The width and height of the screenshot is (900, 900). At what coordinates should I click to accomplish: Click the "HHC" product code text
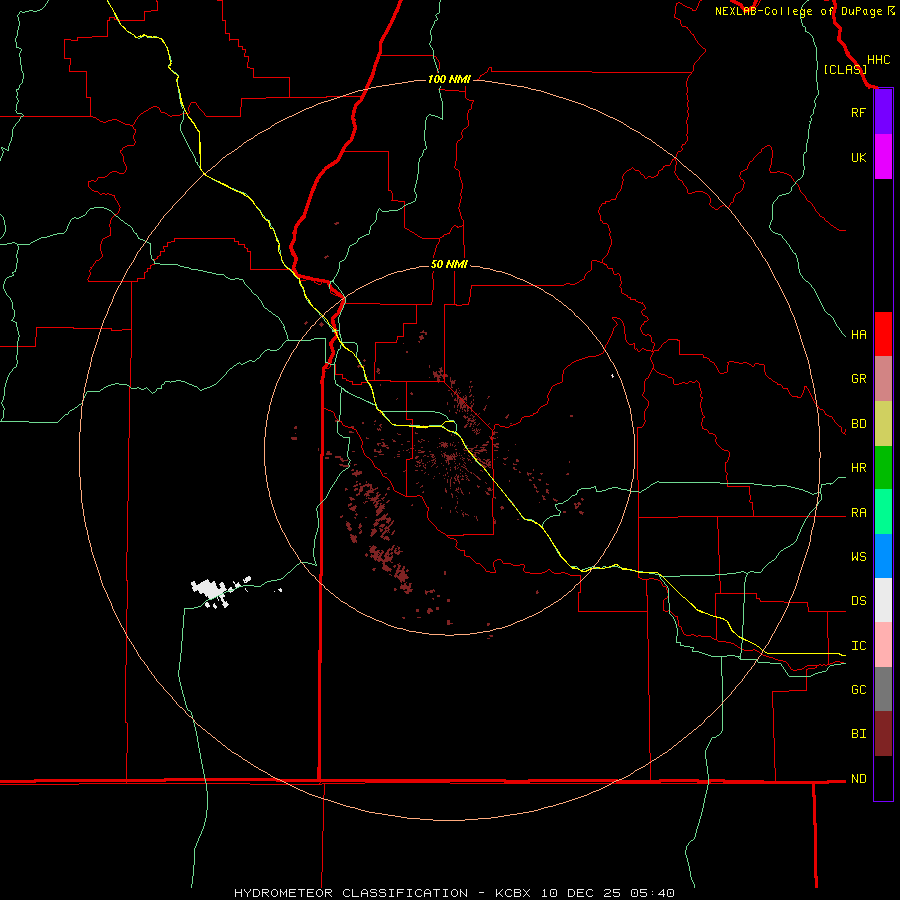(x=878, y=60)
